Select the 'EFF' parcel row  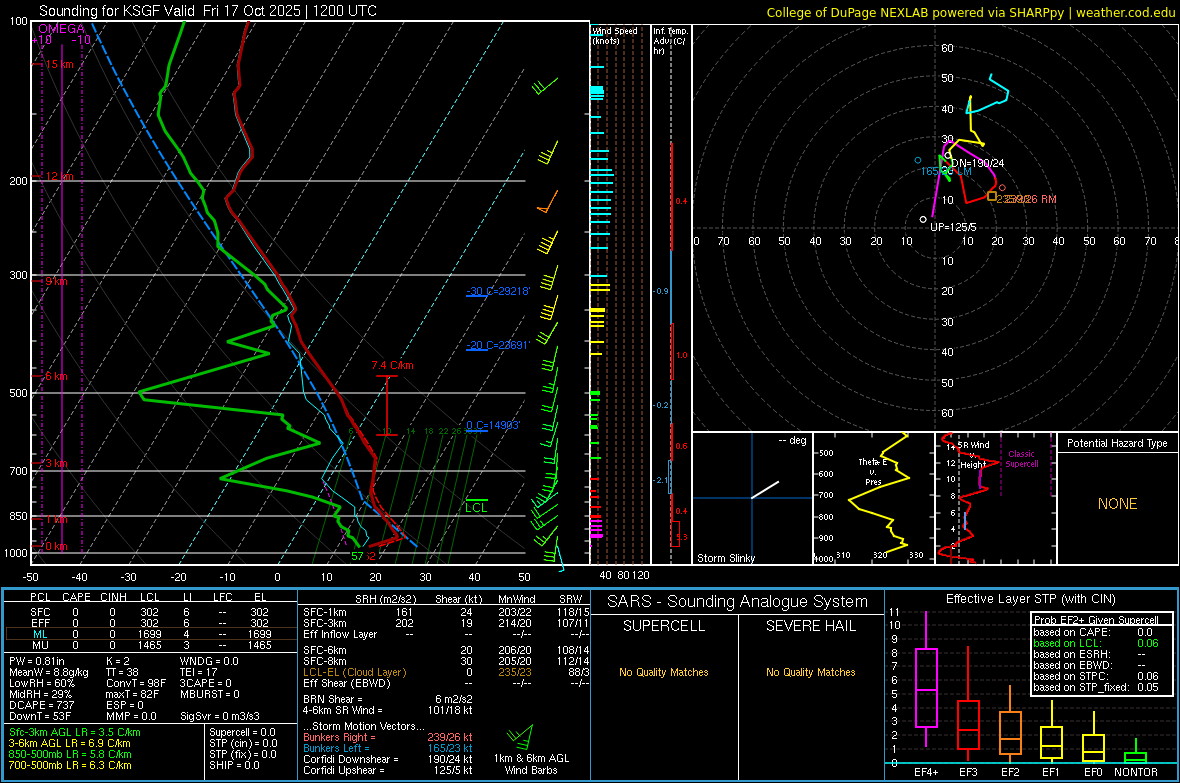(x=150, y=623)
